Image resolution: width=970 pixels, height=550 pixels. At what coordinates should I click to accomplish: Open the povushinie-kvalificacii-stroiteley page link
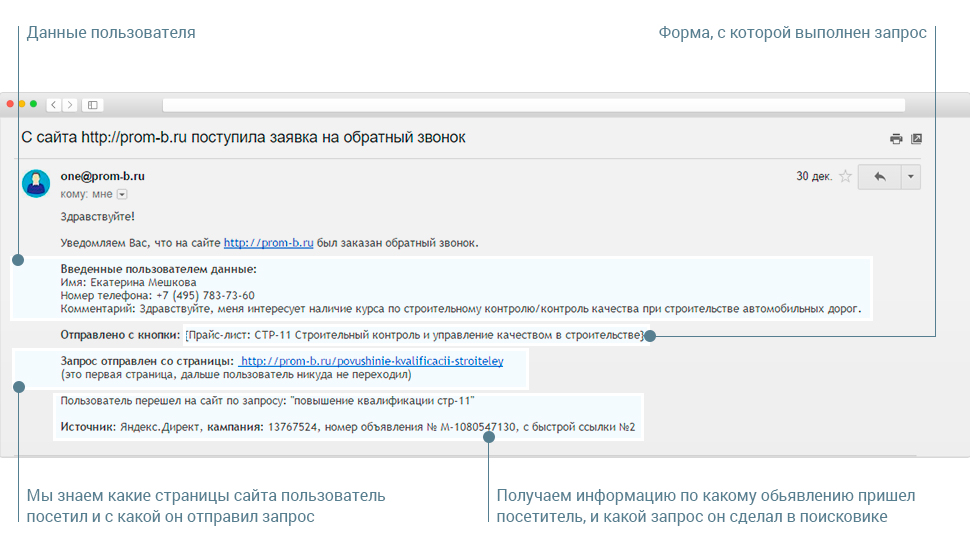coord(371,361)
